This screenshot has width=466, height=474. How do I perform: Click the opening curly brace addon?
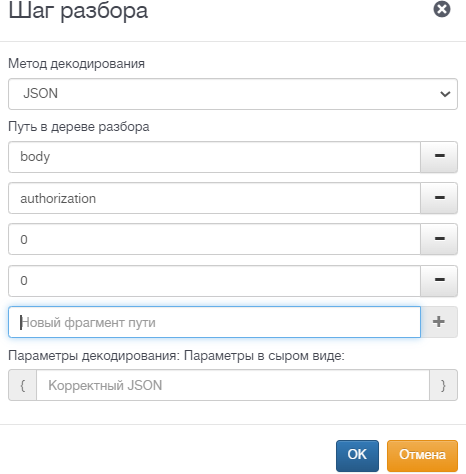pyautogui.click(x=22, y=385)
